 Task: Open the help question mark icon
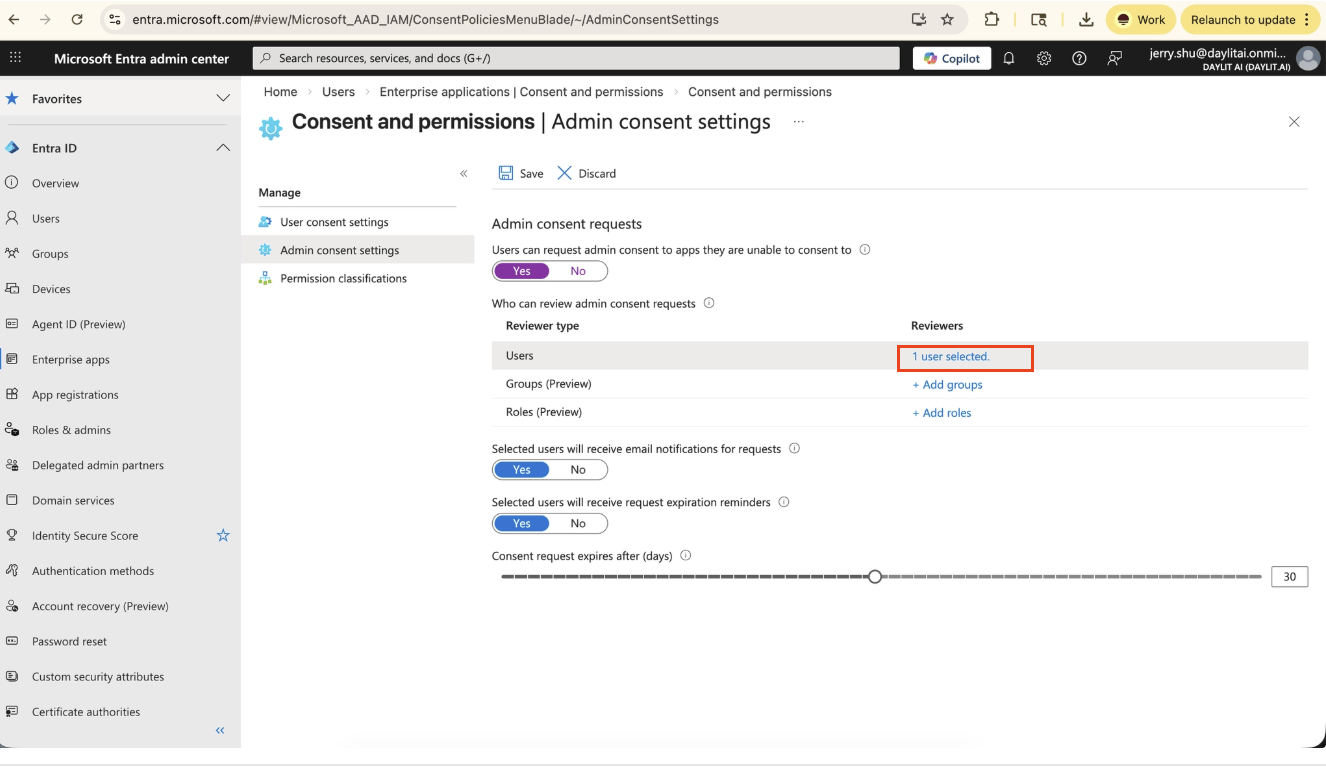pos(1079,58)
